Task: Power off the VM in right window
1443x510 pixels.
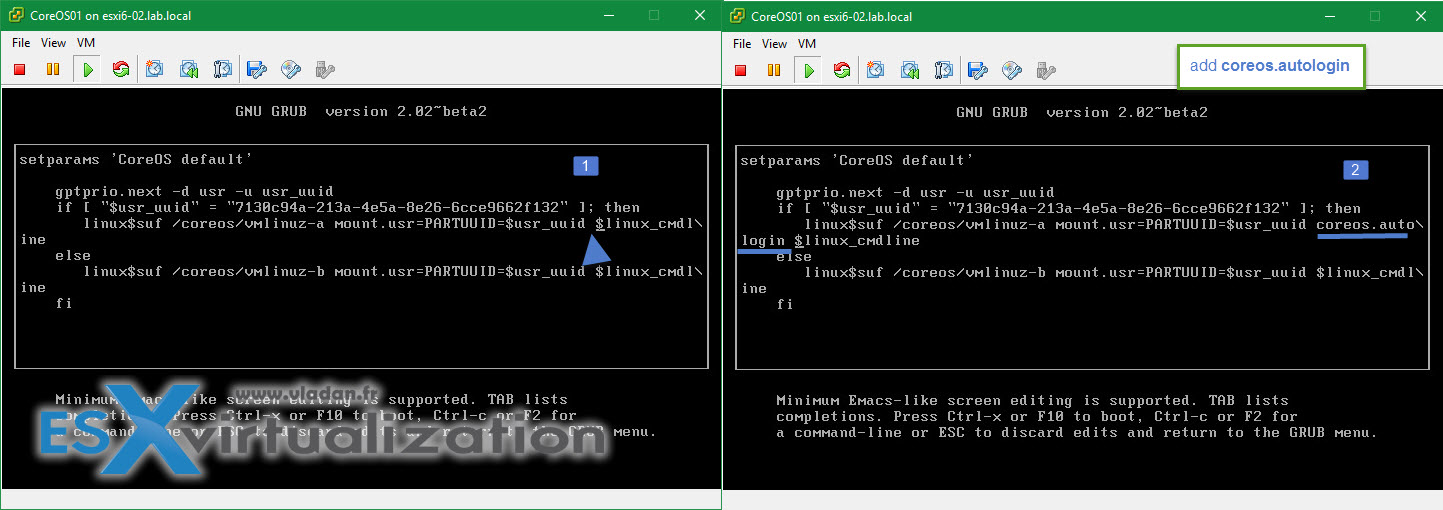Action: (x=741, y=70)
